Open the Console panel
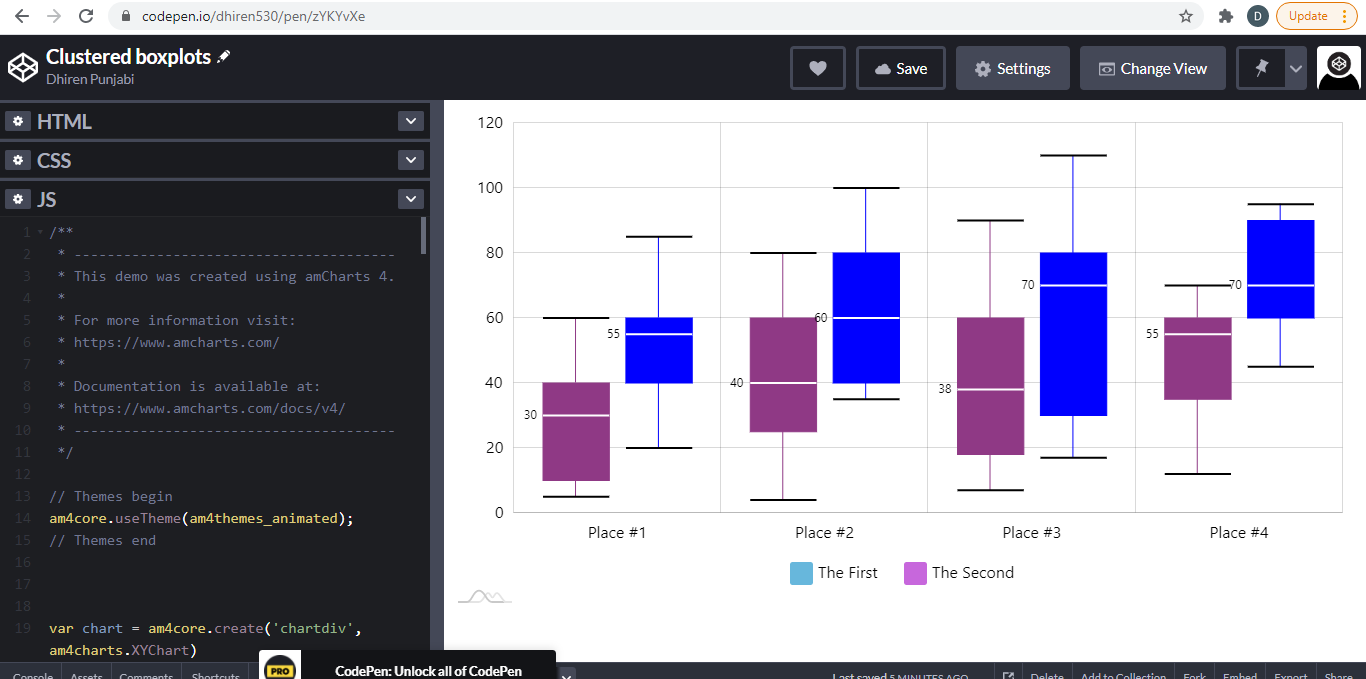1366x679 pixels. coord(30,675)
